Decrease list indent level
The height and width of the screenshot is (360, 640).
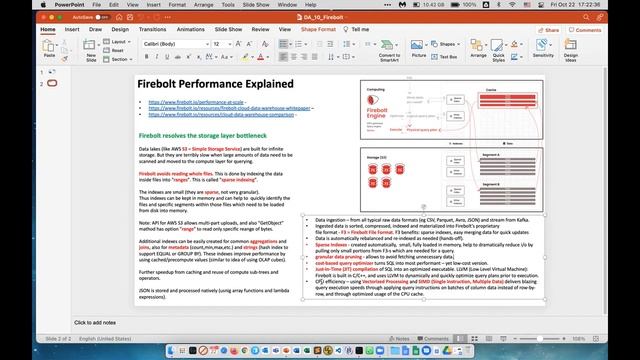[x=319, y=44]
